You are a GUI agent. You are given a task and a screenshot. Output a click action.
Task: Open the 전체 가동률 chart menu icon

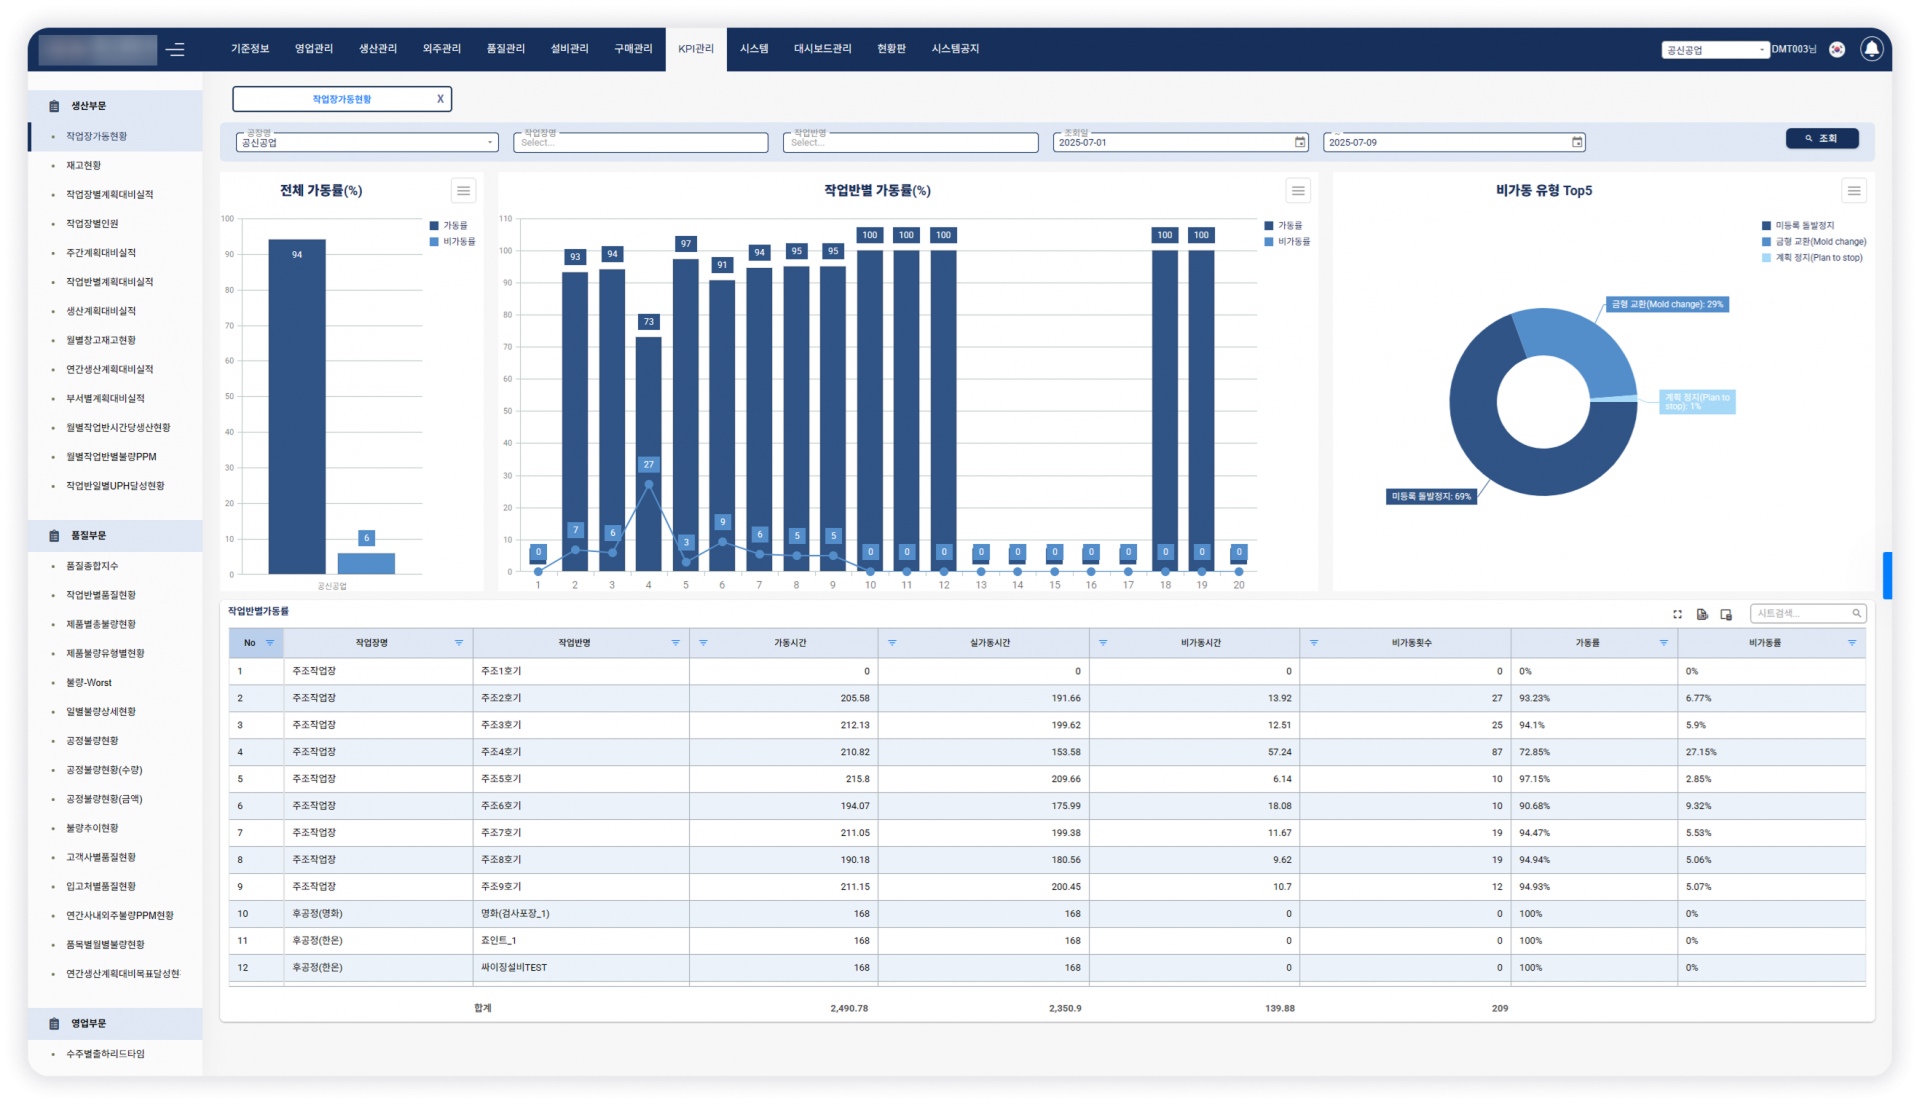point(463,191)
